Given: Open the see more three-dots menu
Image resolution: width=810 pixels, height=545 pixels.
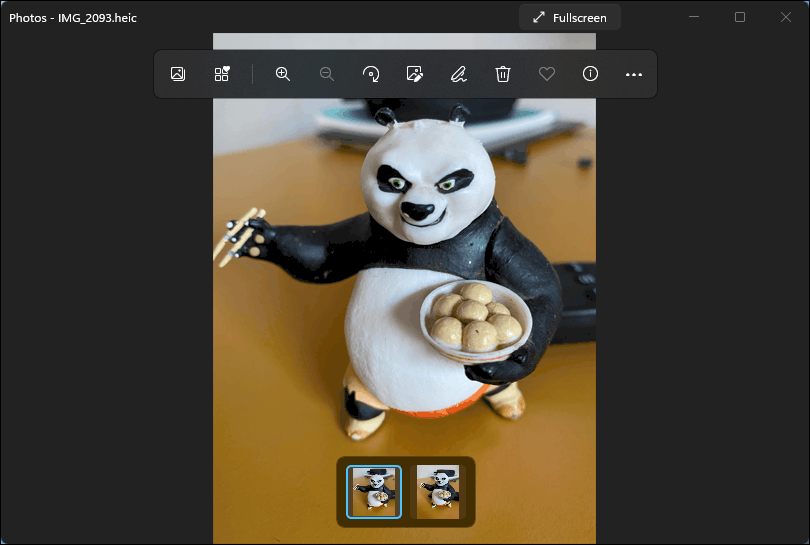Looking at the screenshot, I should (634, 74).
